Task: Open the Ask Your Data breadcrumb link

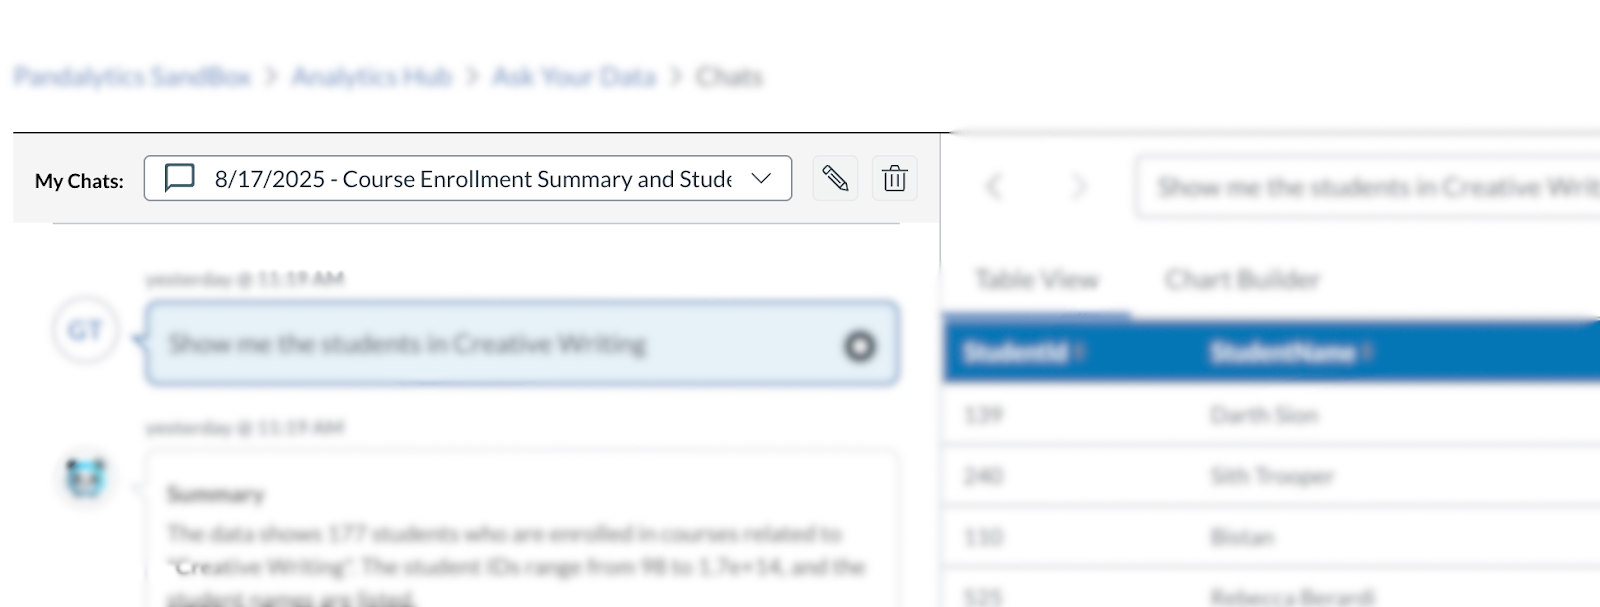Action: (x=573, y=76)
